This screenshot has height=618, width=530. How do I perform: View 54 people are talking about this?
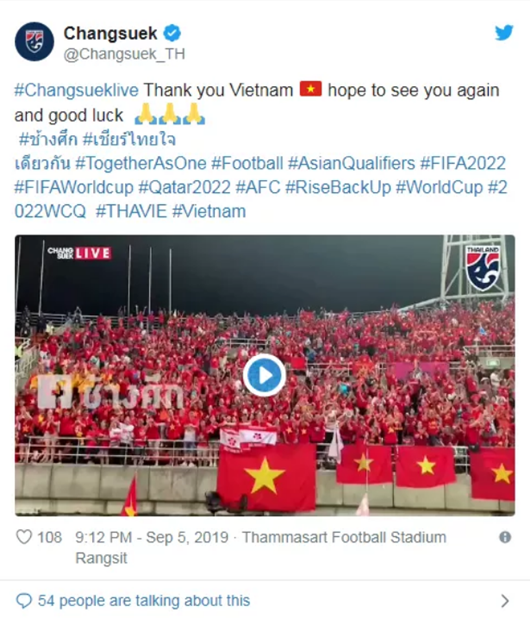(144, 601)
